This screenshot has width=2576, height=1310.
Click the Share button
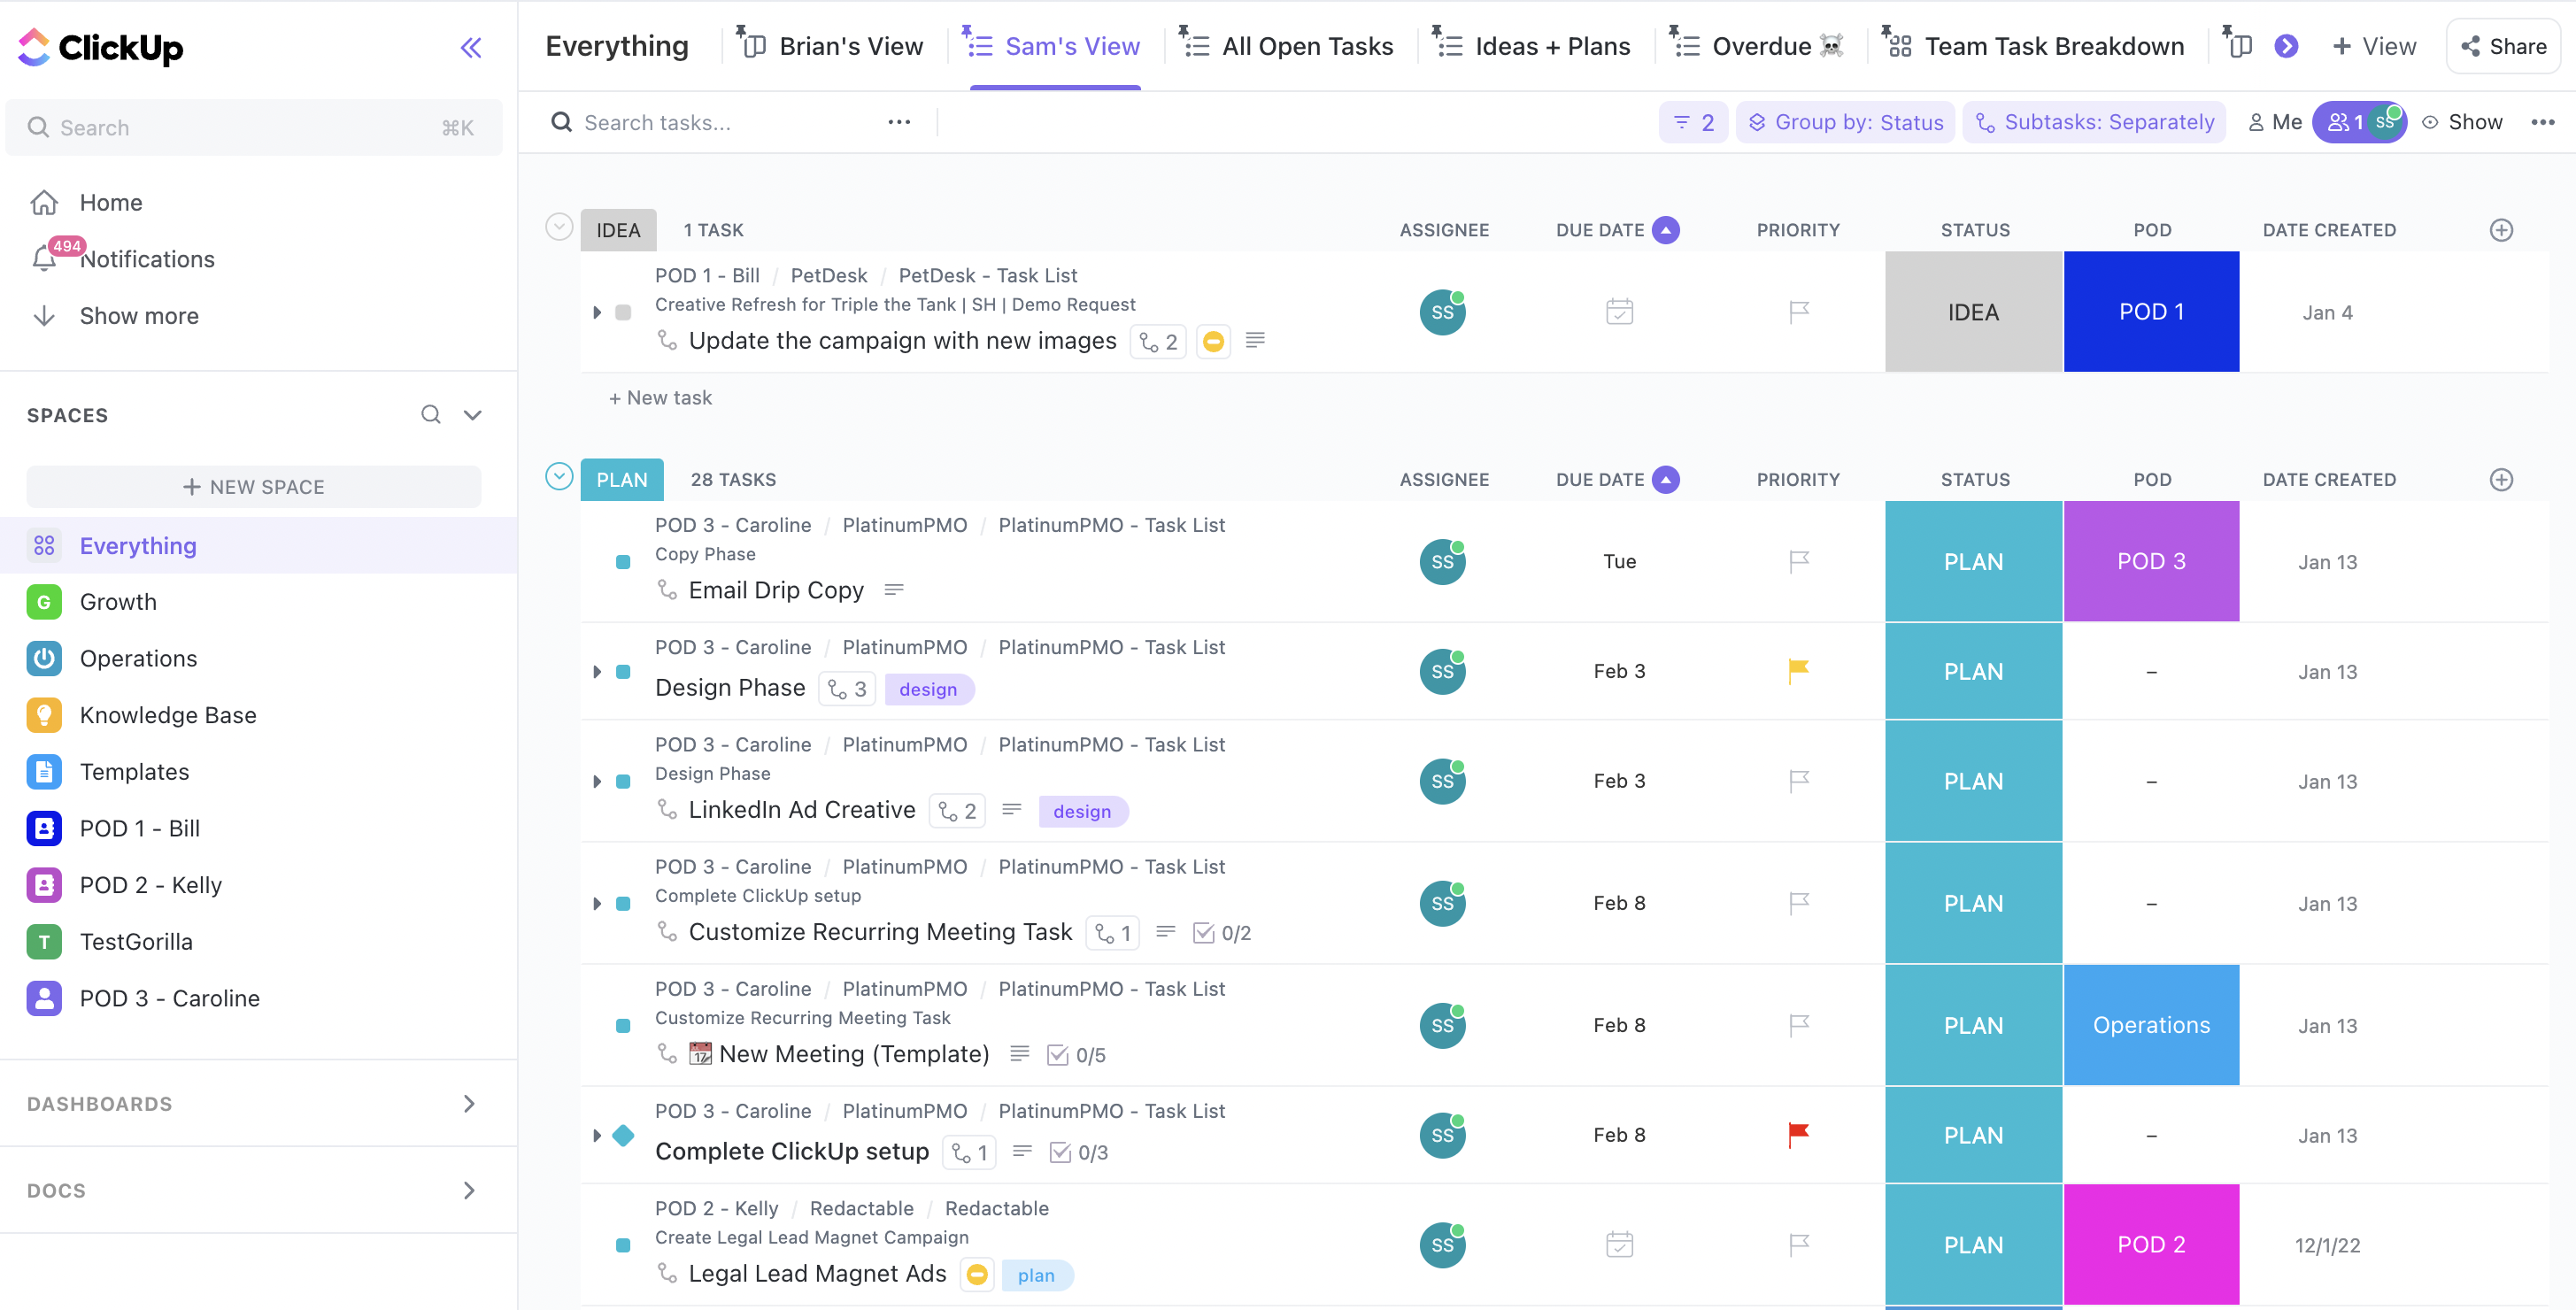(2504, 46)
